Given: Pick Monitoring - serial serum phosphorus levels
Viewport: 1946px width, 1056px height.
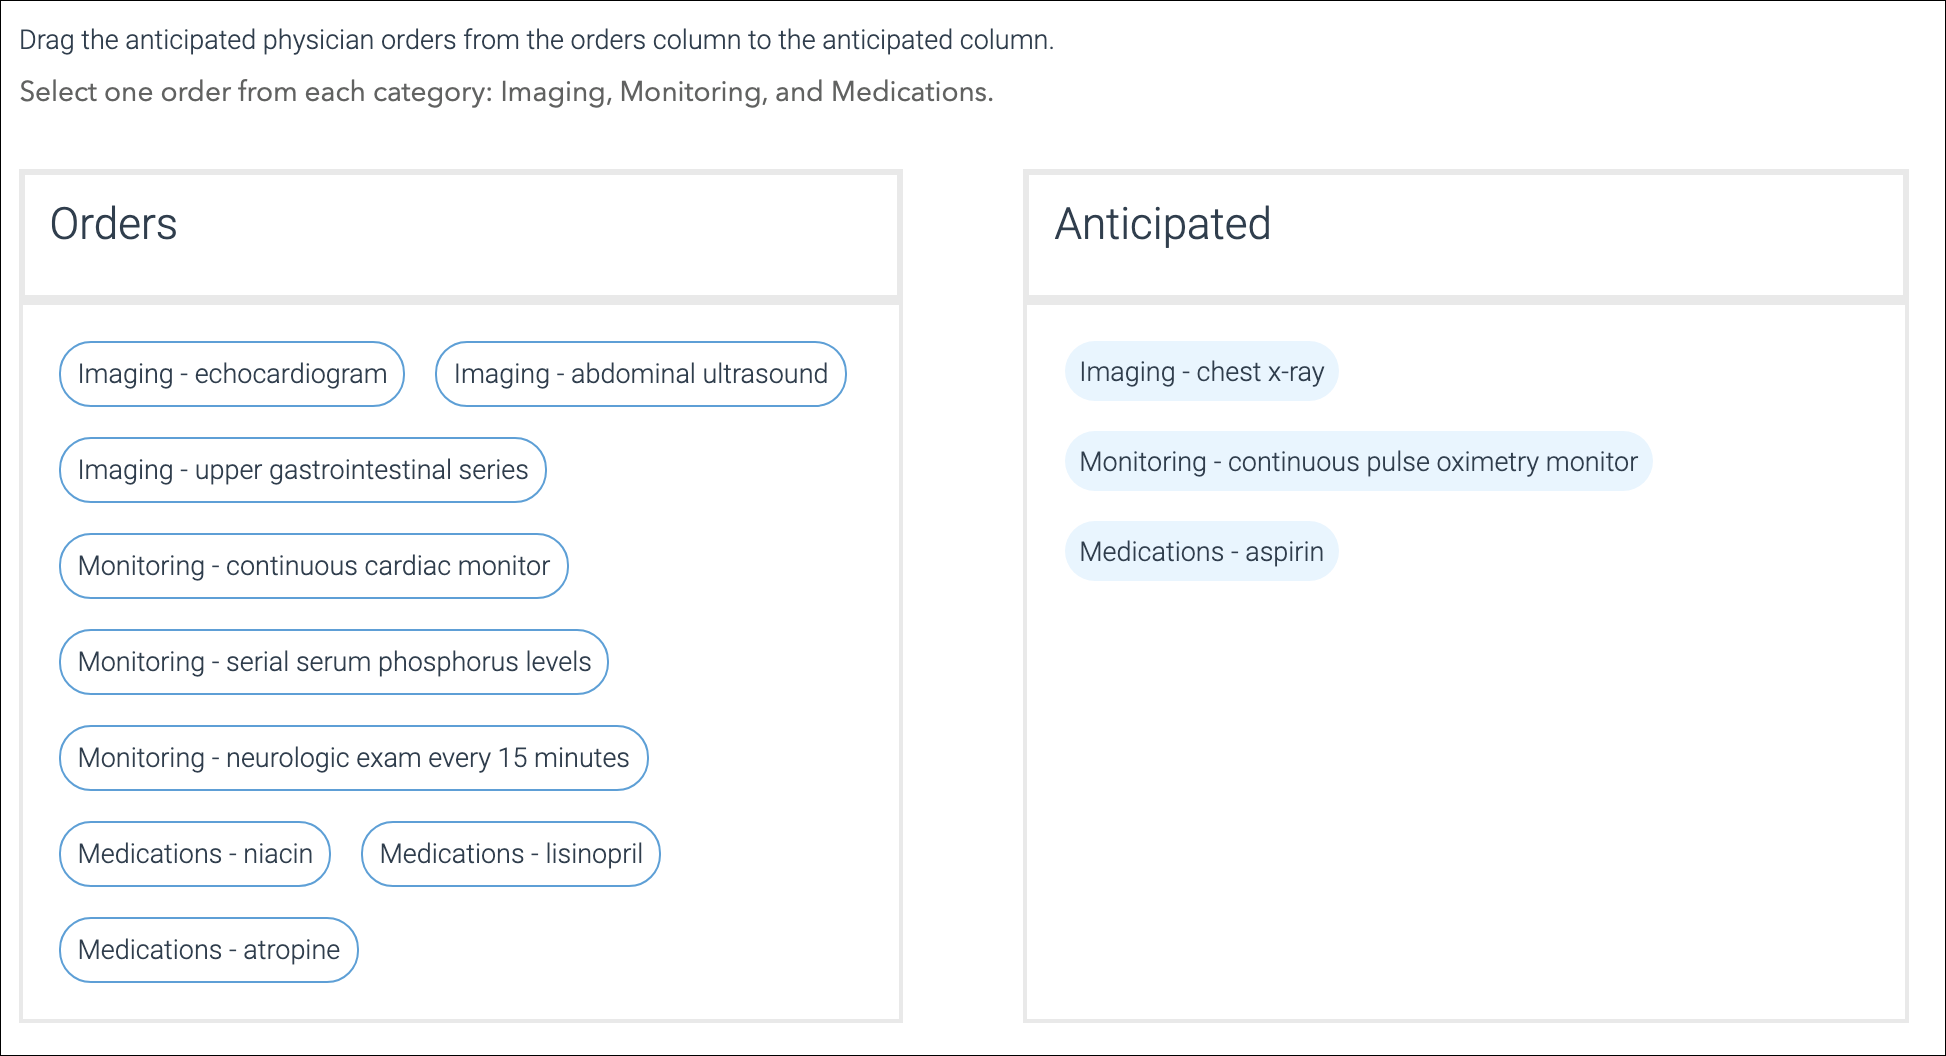Looking at the screenshot, I should point(334,662).
